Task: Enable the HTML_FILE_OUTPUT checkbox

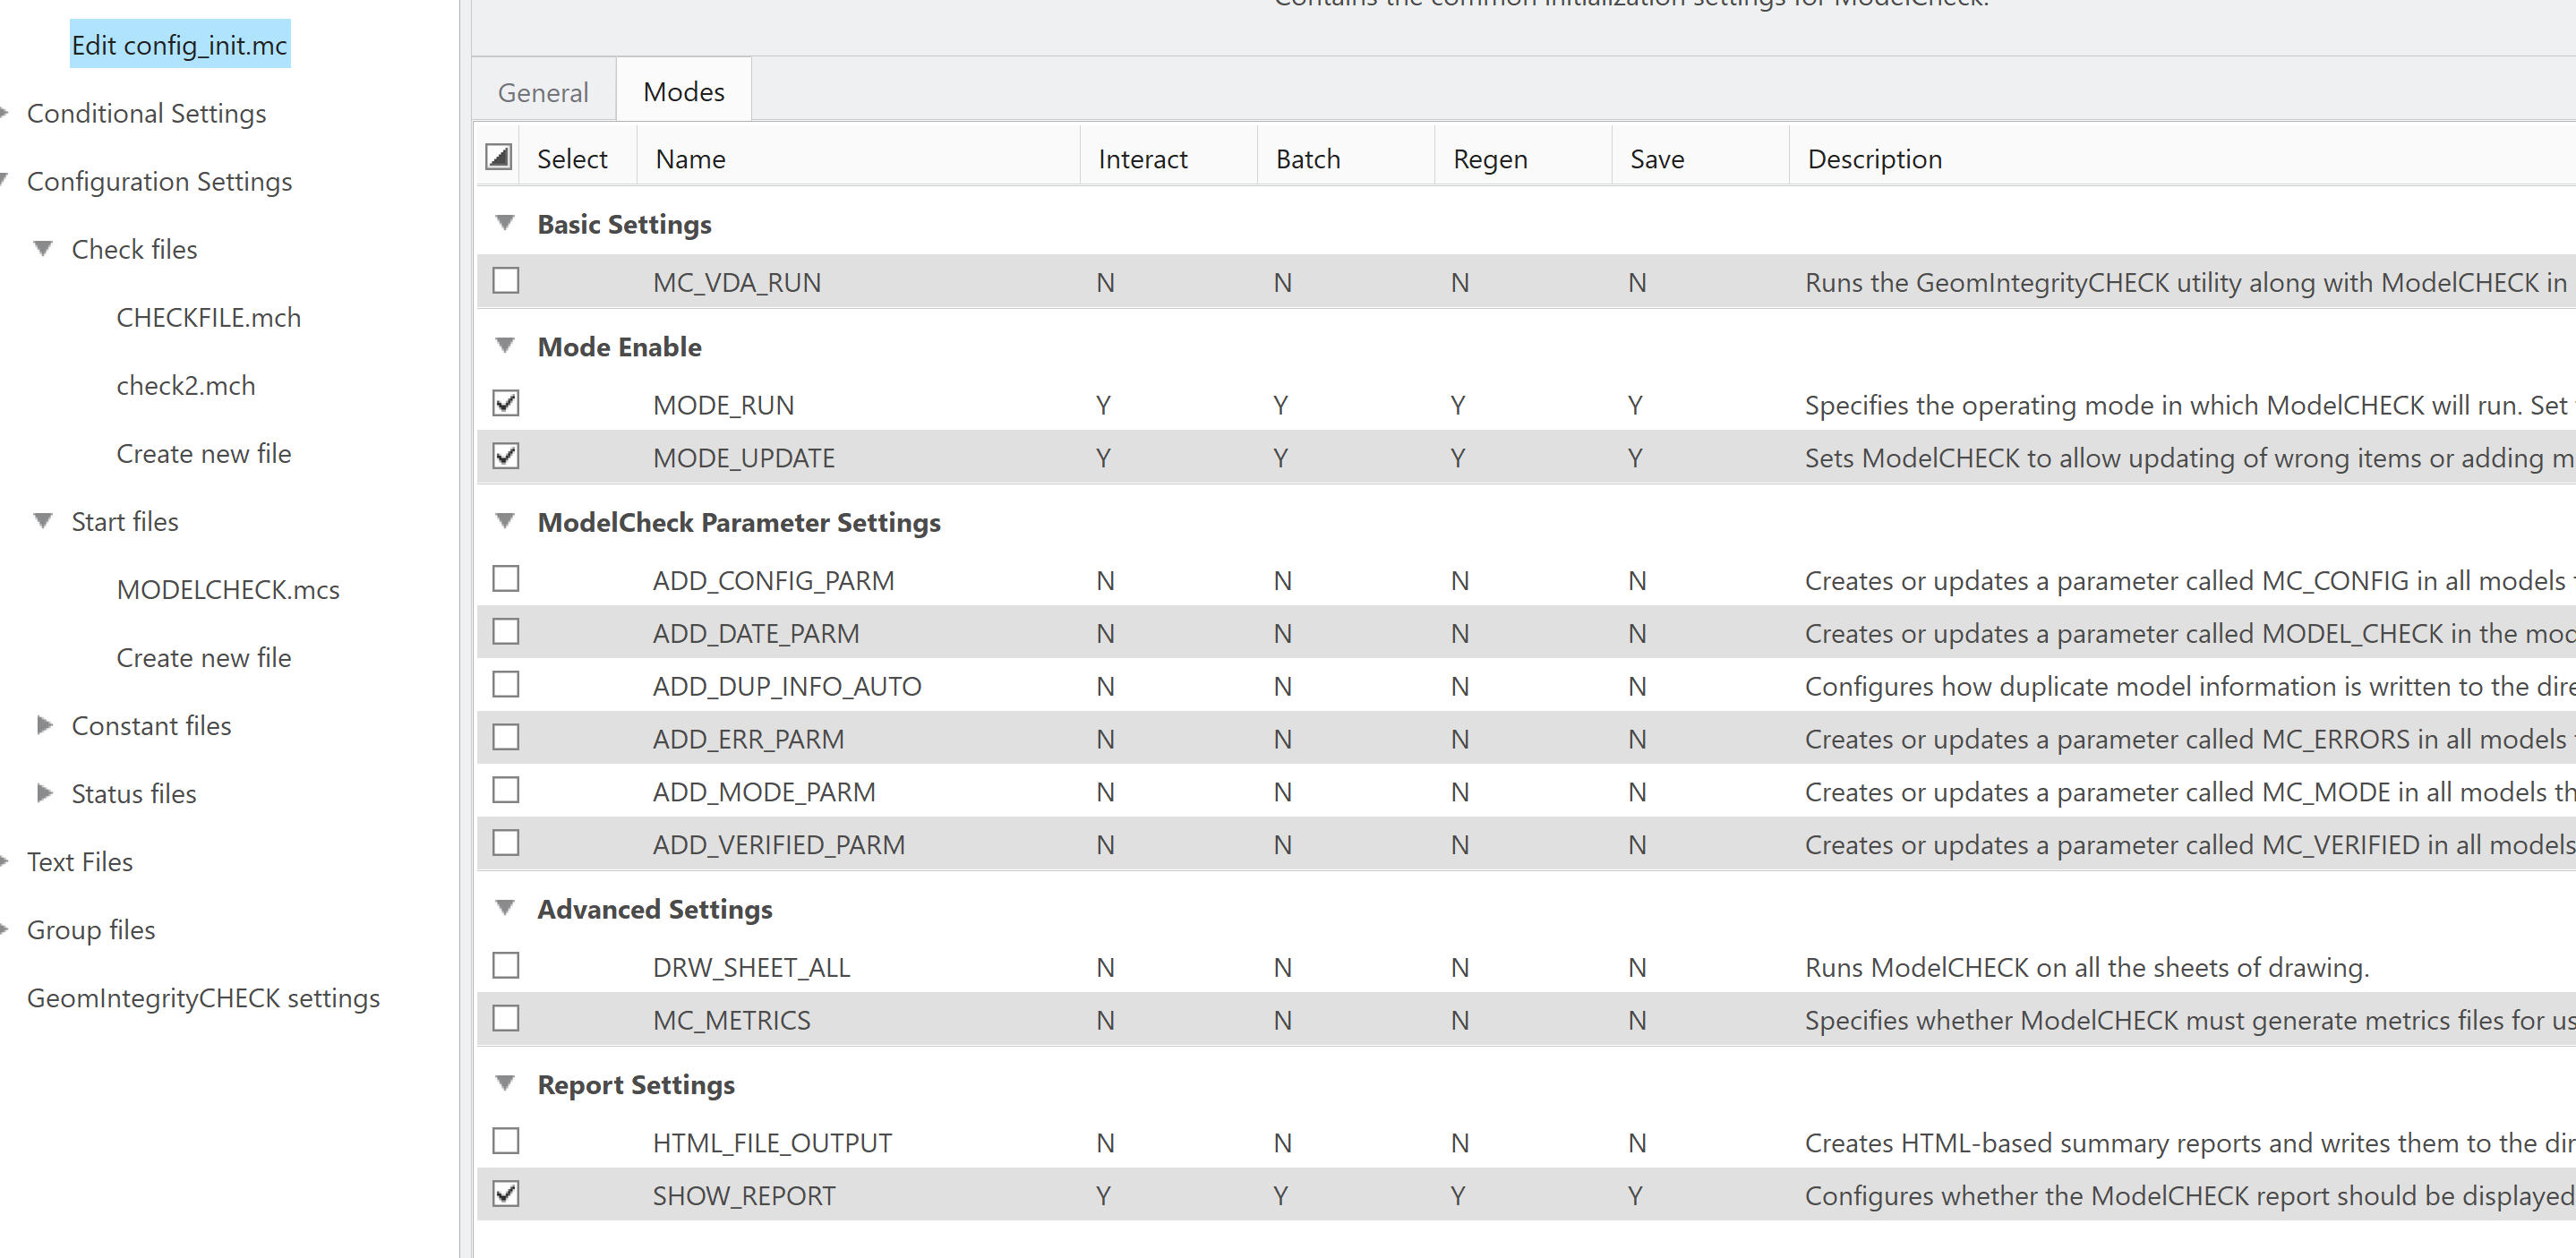Action: pos(505,1141)
